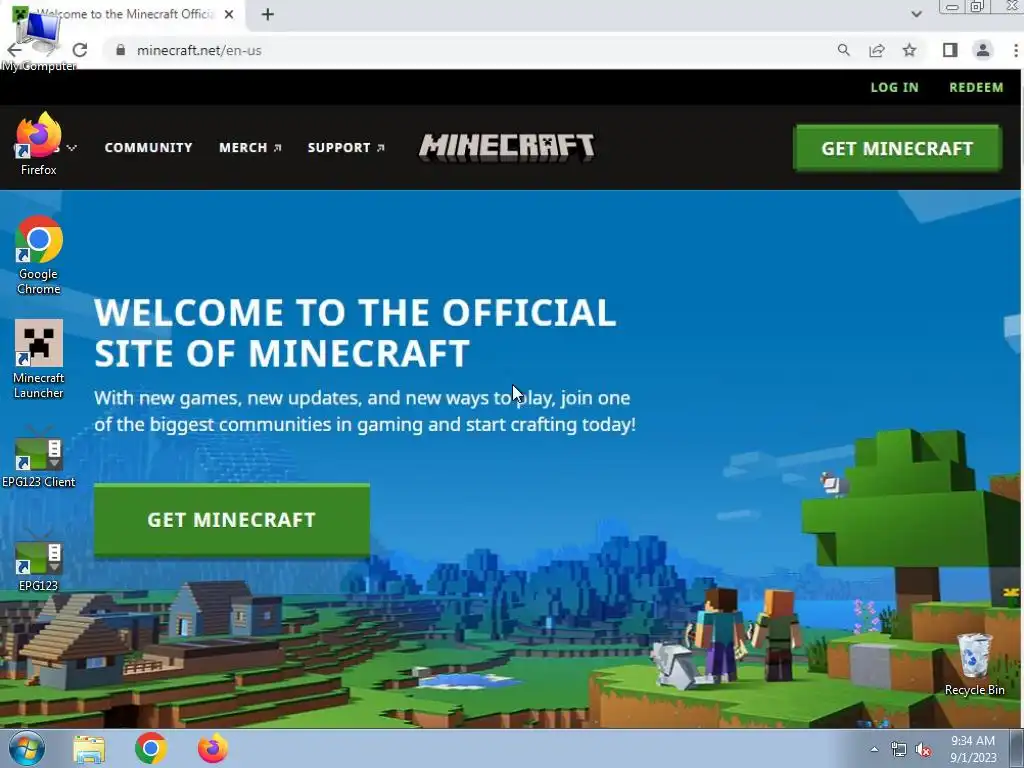Open the LOG IN link
1024x768 pixels.
894,88
